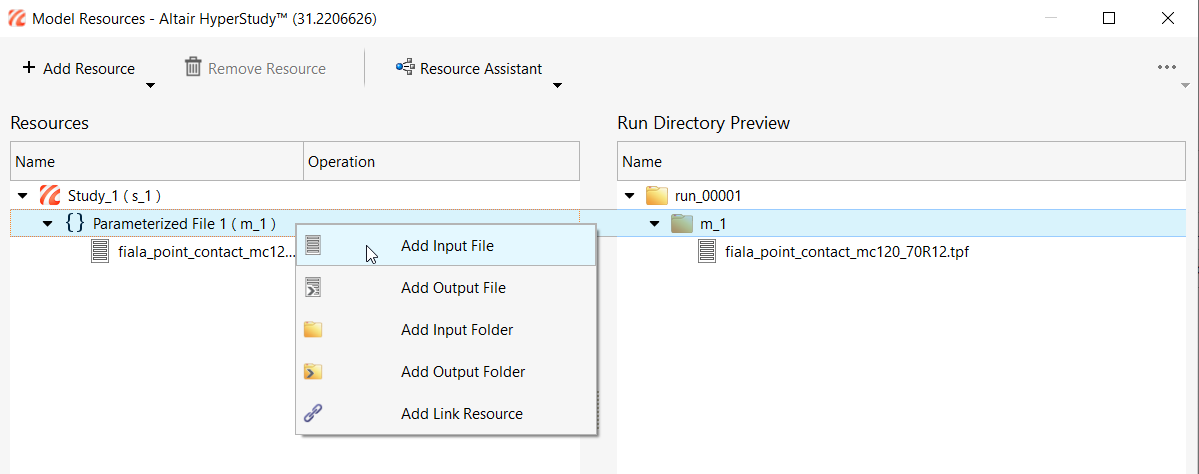Click the Add Output File icon
The width and height of the screenshot is (1199, 474).
[313, 287]
